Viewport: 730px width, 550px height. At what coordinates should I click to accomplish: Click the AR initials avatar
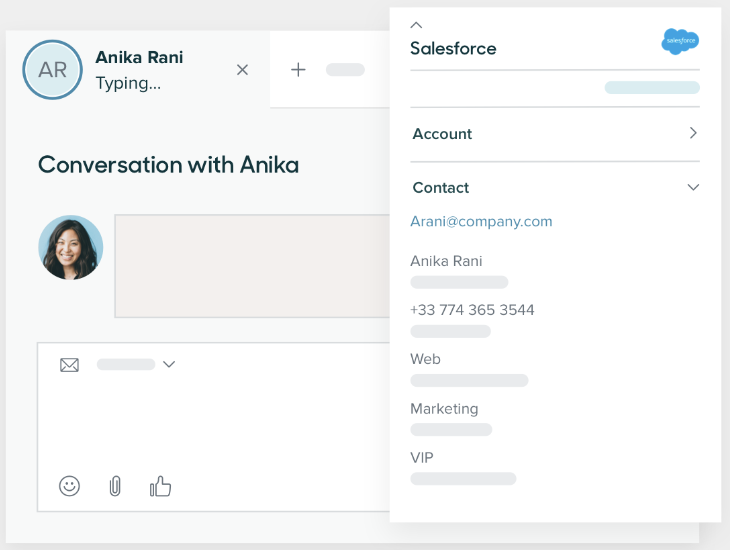pos(52,70)
